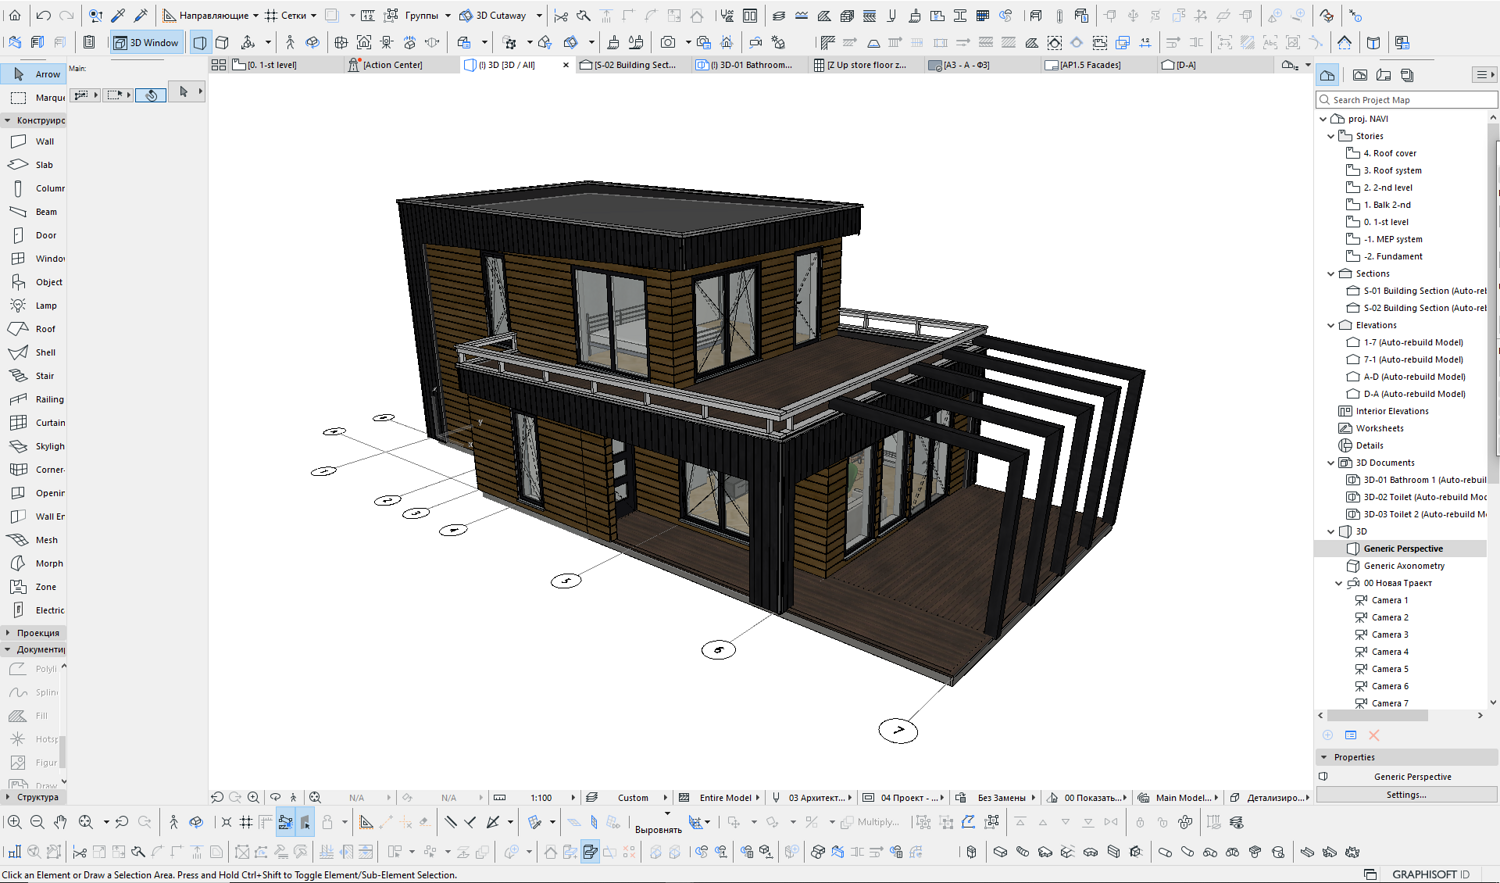Toggle the 3D Cutaway icon
The height and width of the screenshot is (883, 1500).
465,15
